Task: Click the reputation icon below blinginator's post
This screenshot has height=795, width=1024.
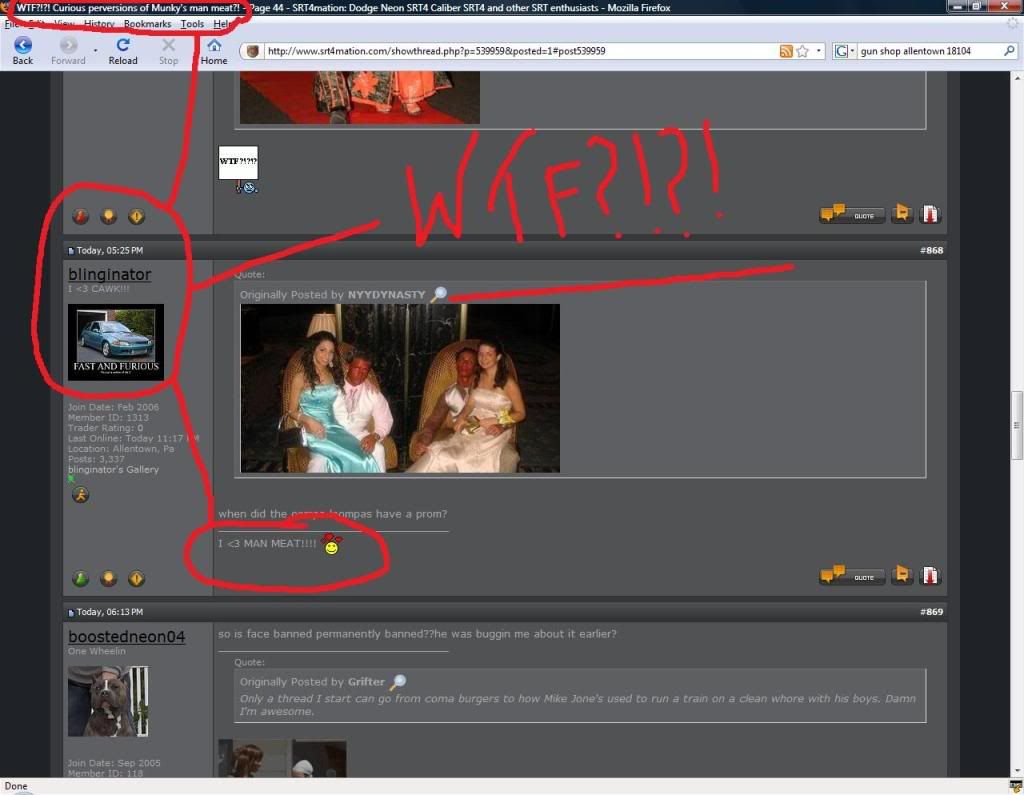Action: click(80, 578)
